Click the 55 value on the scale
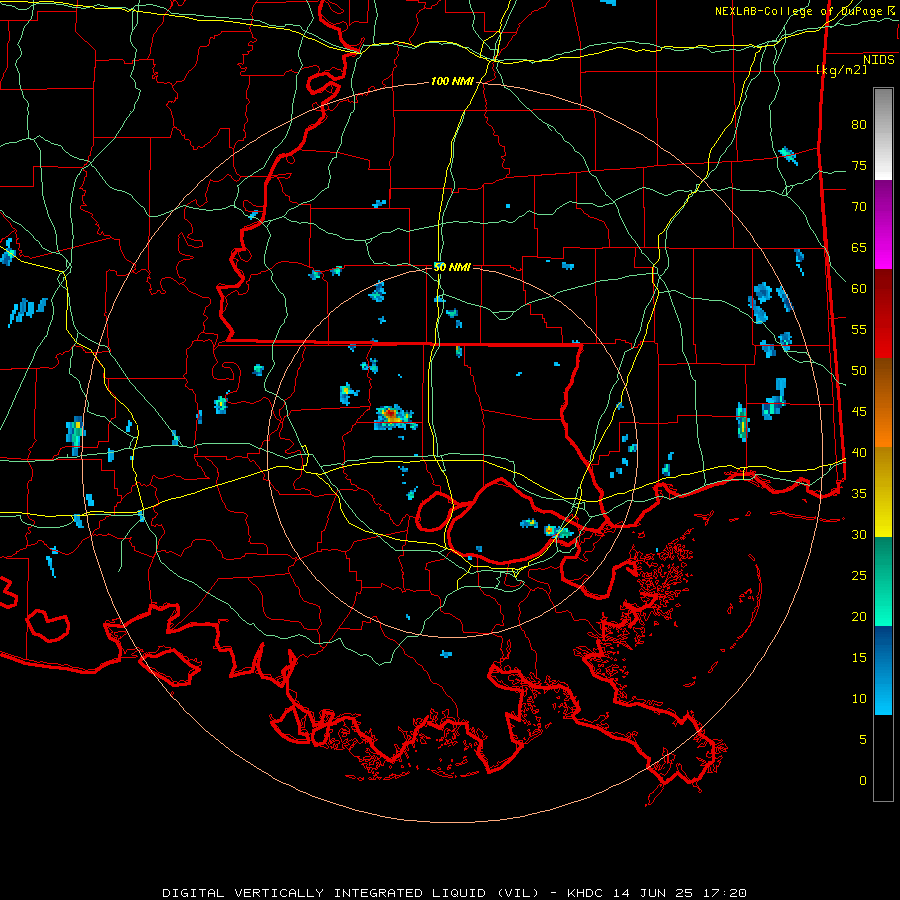The width and height of the screenshot is (900, 900). tap(859, 329)
